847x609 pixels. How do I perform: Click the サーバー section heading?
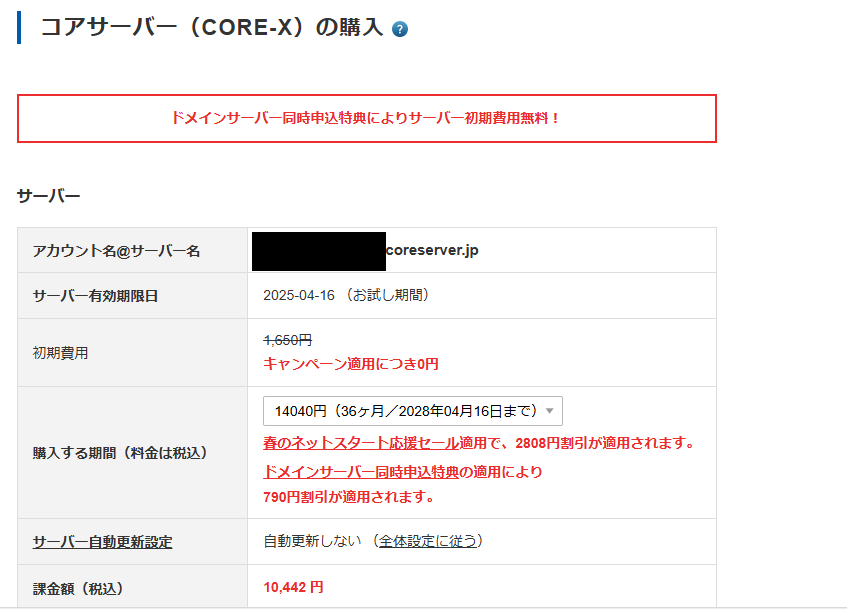point(48,196)
